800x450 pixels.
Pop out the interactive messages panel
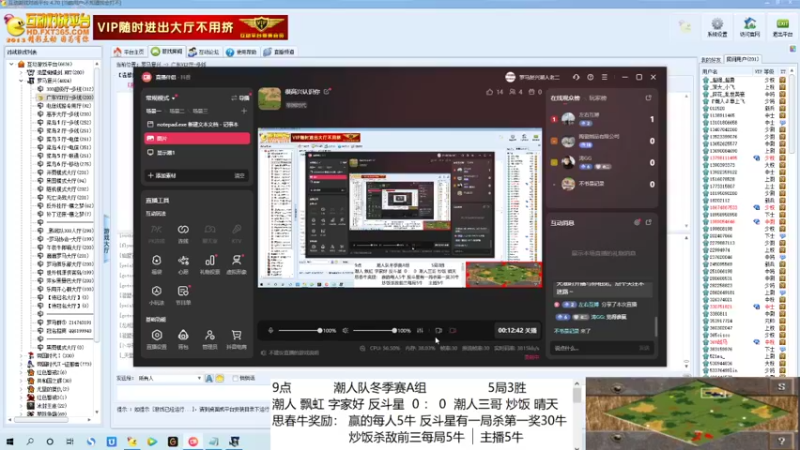[648, 222]
